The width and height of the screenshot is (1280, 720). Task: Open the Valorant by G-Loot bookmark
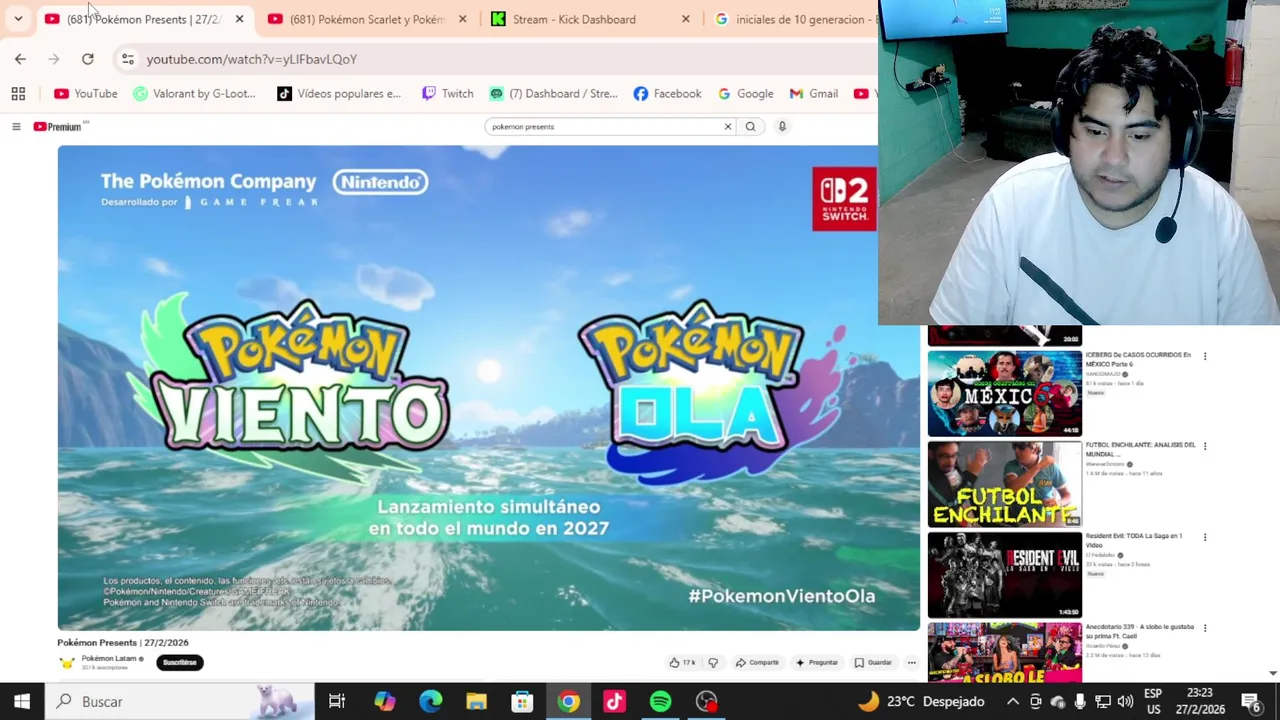(195, 93)
